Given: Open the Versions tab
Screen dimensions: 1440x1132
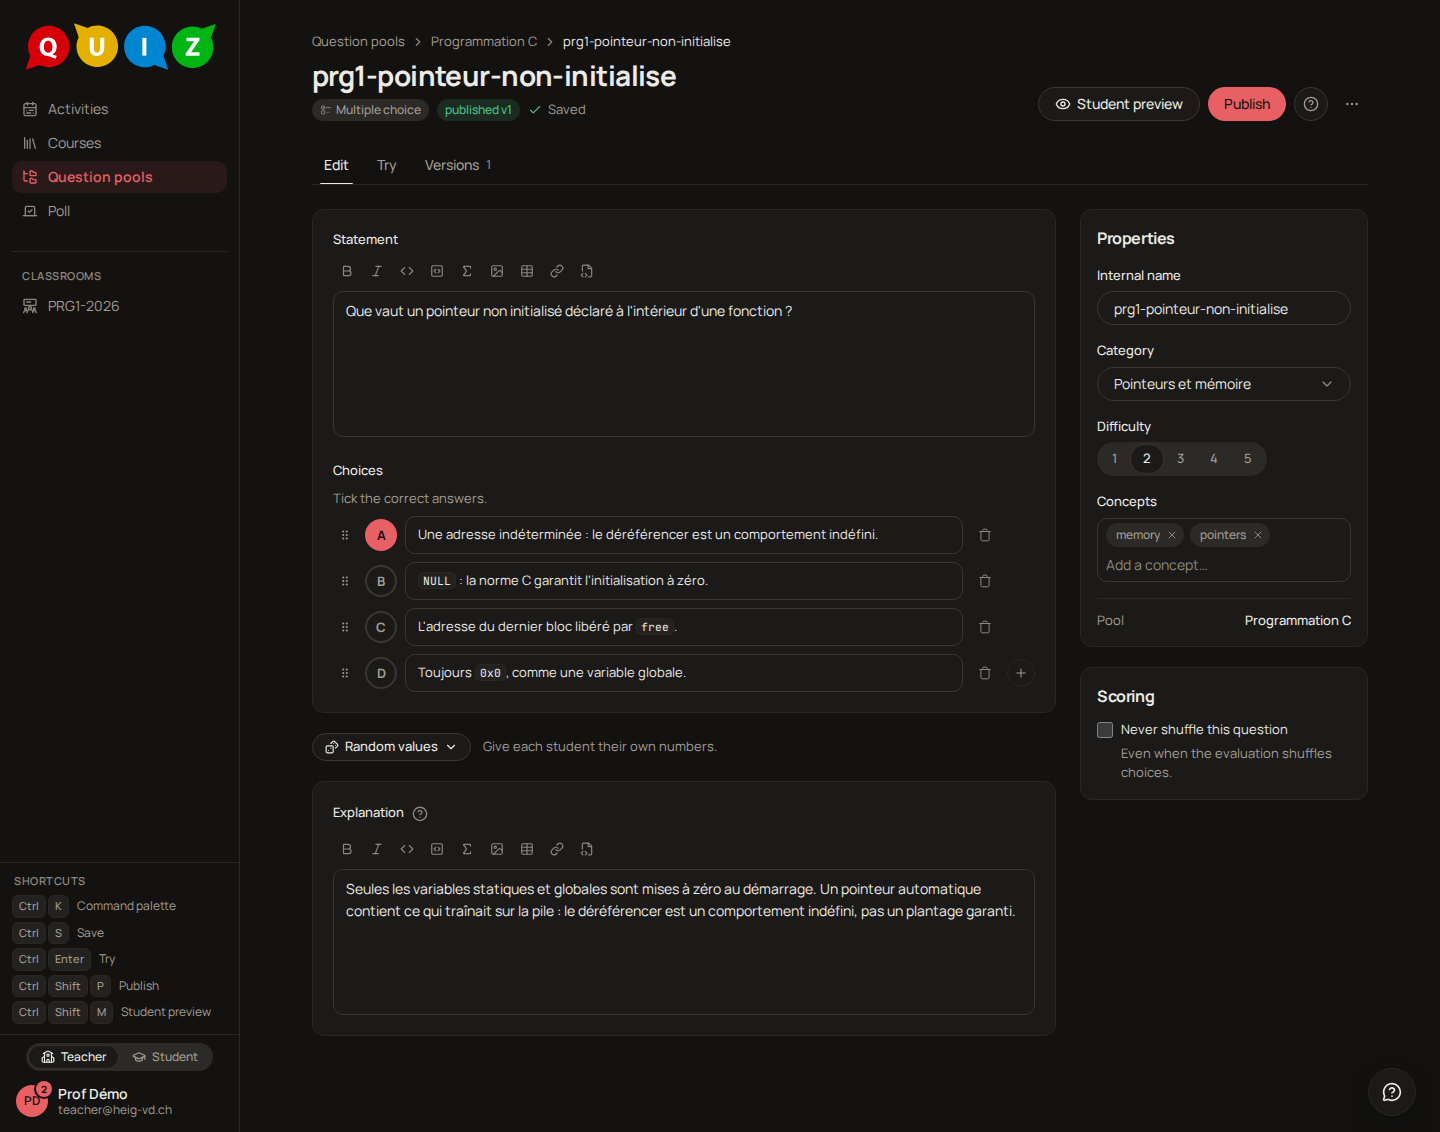Looking at the screenshot, I should point(458,165).
